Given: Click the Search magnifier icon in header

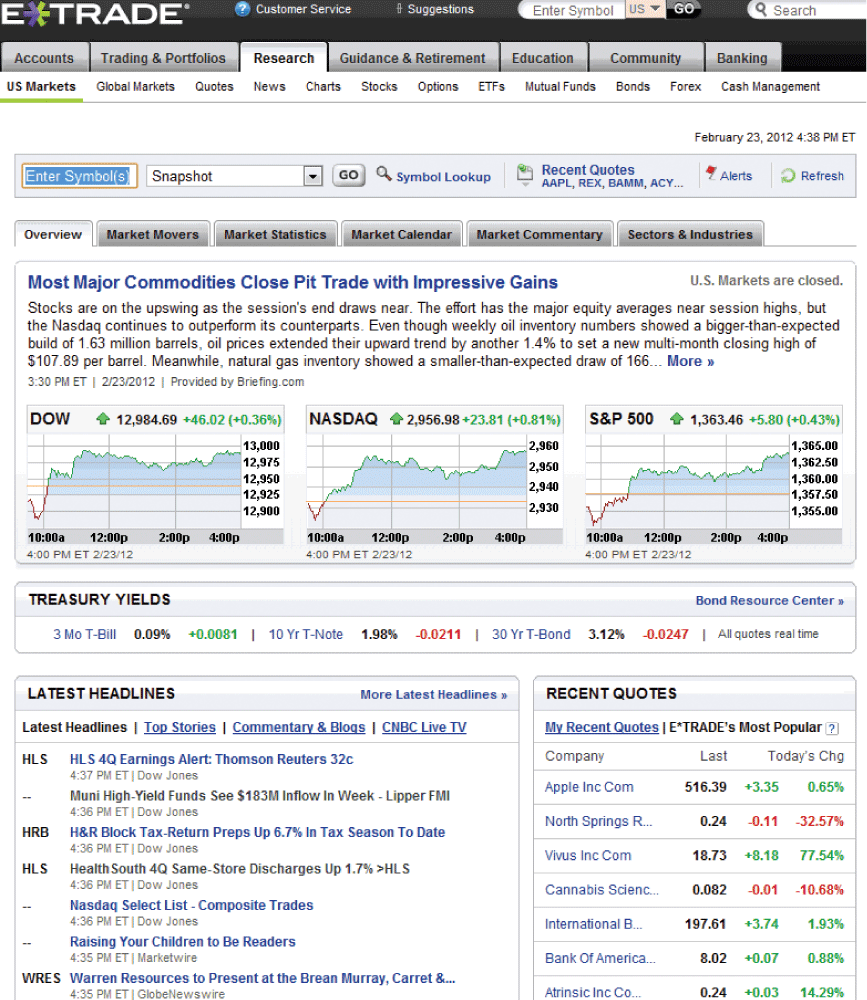Looking at the screenshot, I should [760, 10].
